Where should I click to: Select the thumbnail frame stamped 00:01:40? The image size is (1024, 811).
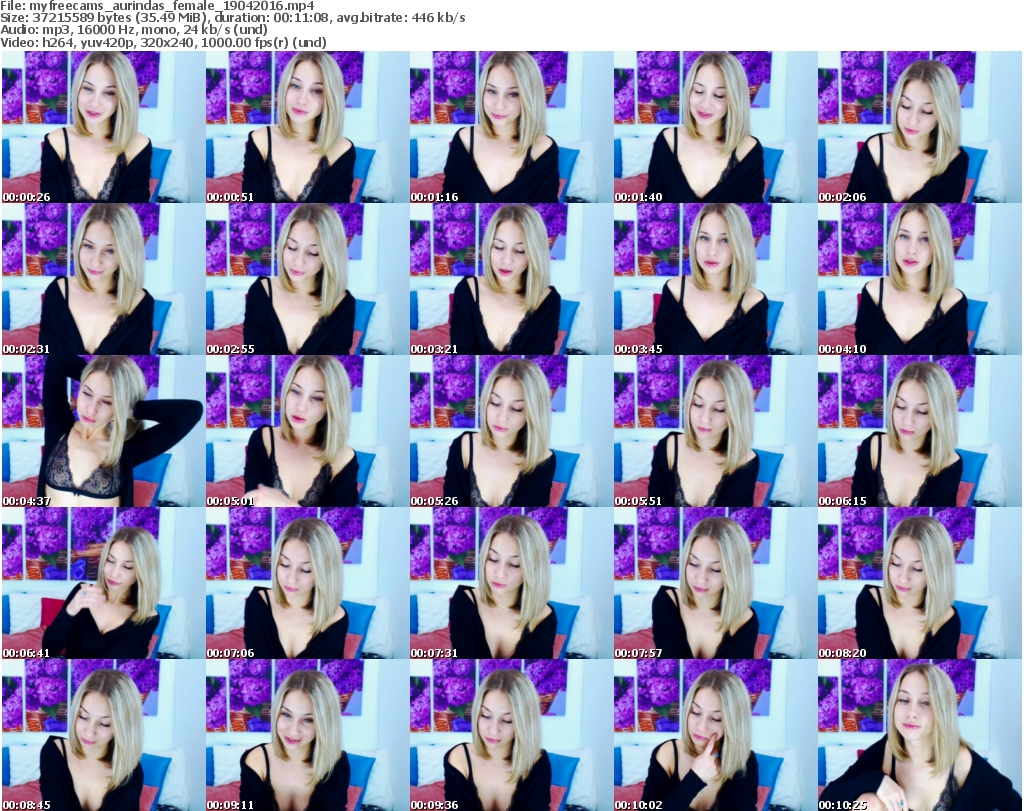(715, 127)
